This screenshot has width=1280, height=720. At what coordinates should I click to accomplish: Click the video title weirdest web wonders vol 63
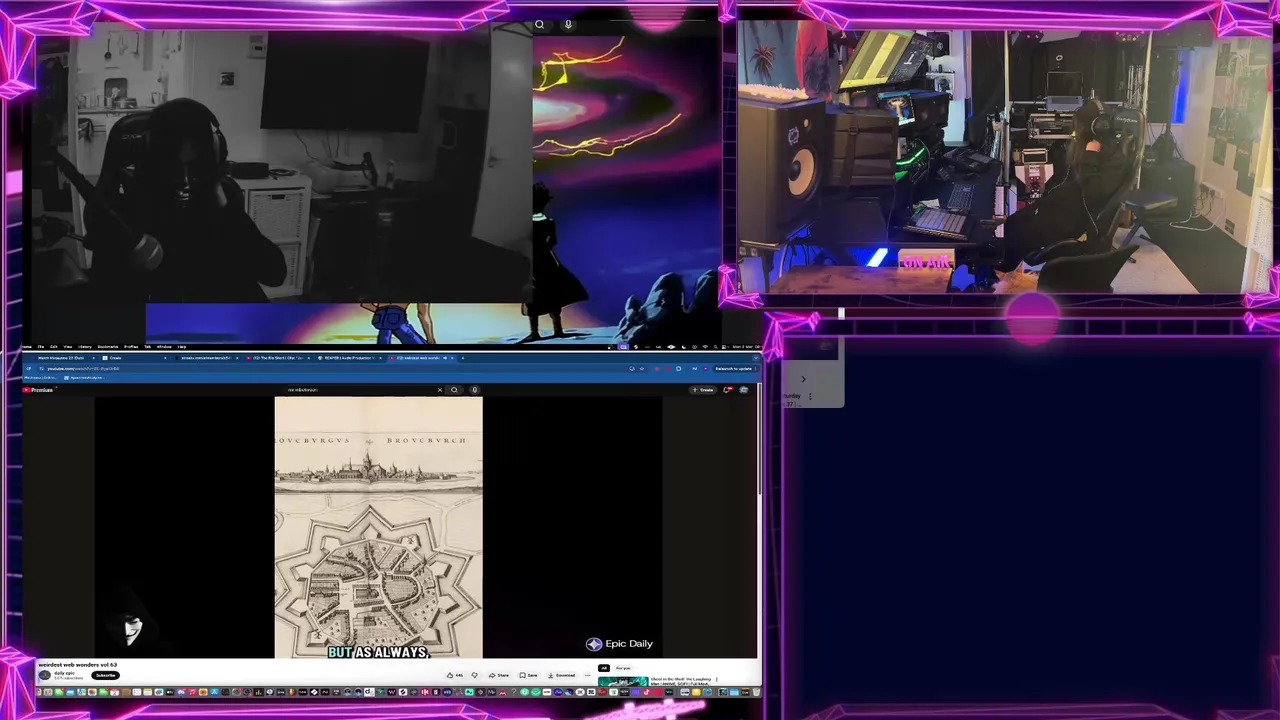pyautogui.click(x=78, y=665)
